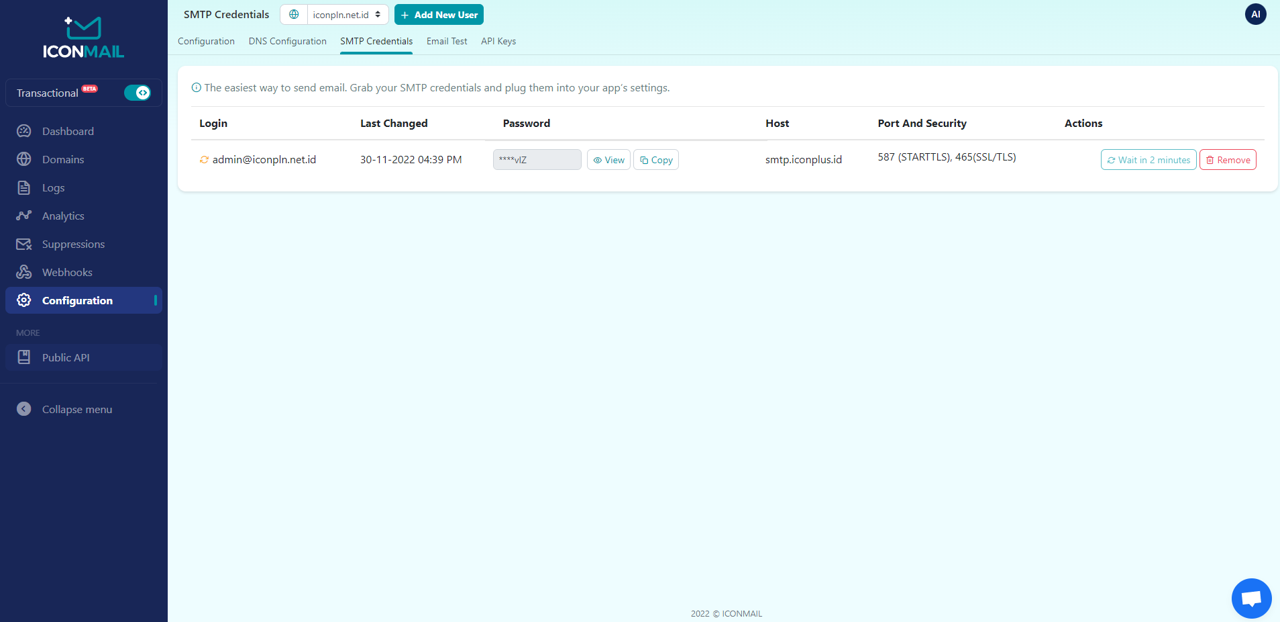This screenshot has height=622, width=1280.
Task: Open the live chat bubble icon
Action: 1251,598
